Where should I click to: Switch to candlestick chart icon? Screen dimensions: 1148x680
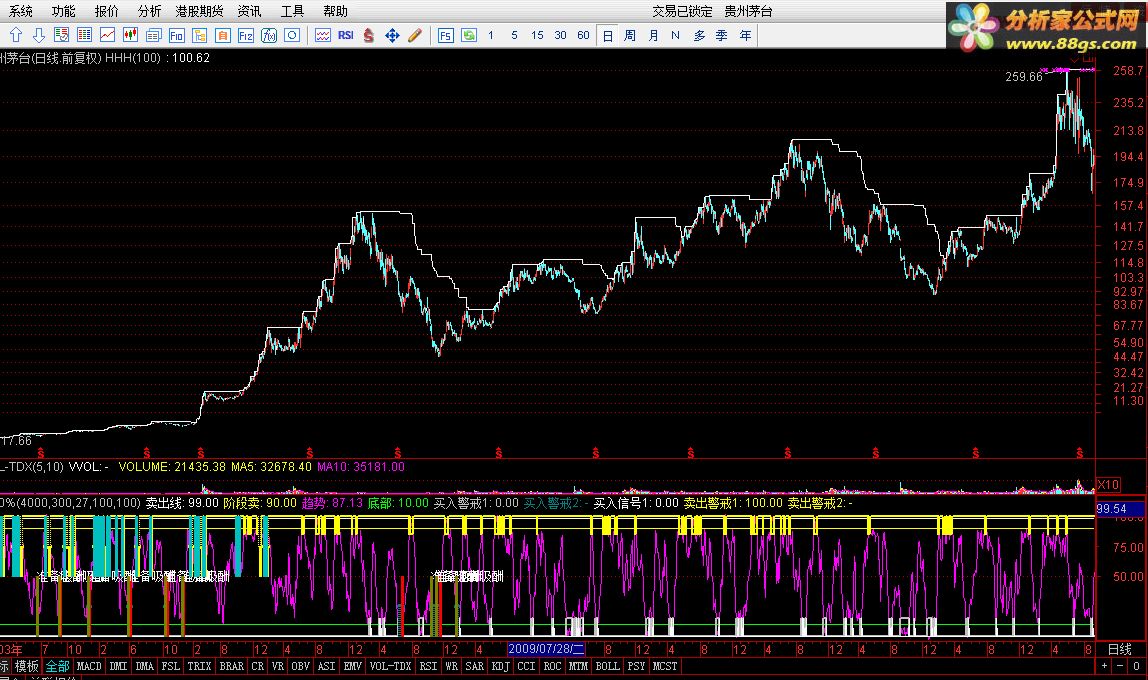(130, 35)
